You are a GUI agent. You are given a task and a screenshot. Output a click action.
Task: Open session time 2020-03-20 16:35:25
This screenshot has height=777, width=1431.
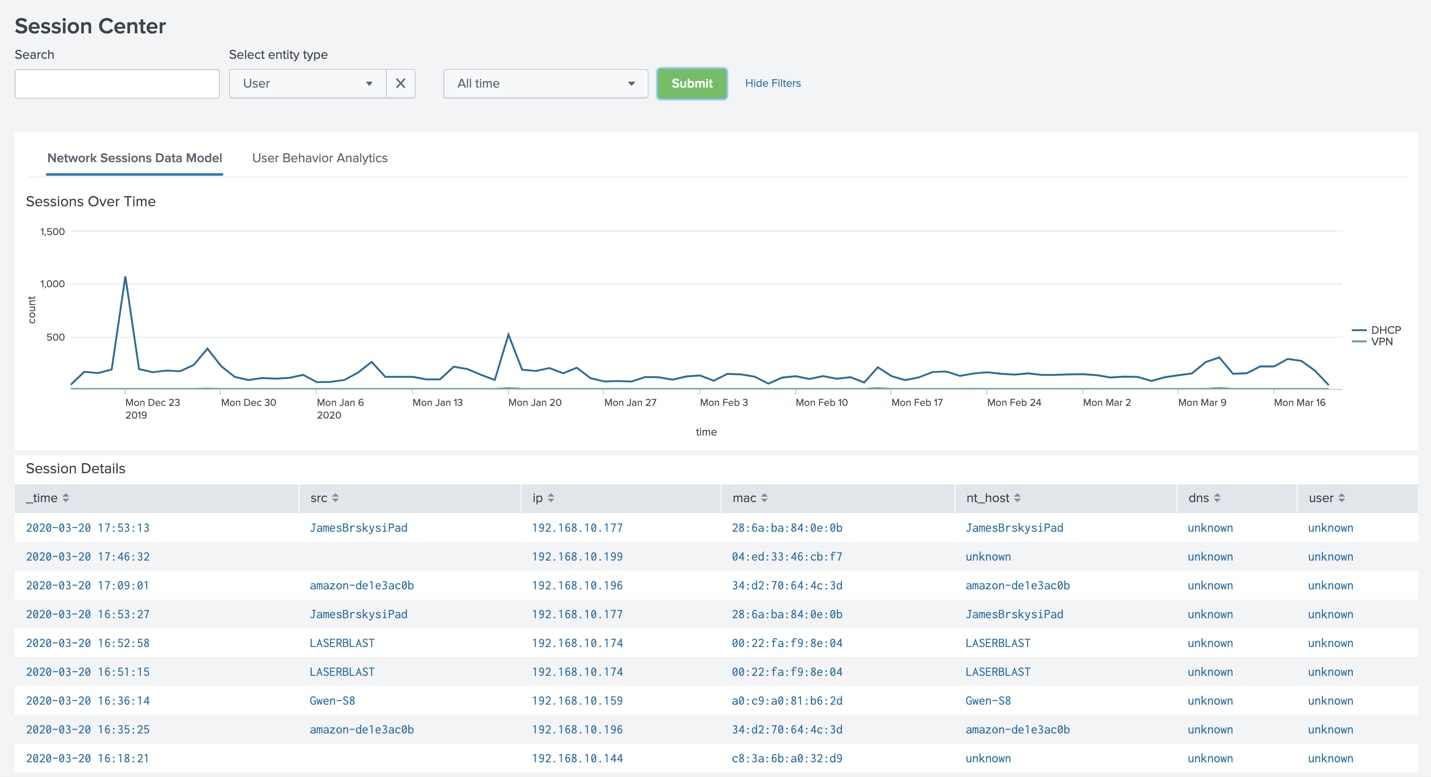point(88,730)
